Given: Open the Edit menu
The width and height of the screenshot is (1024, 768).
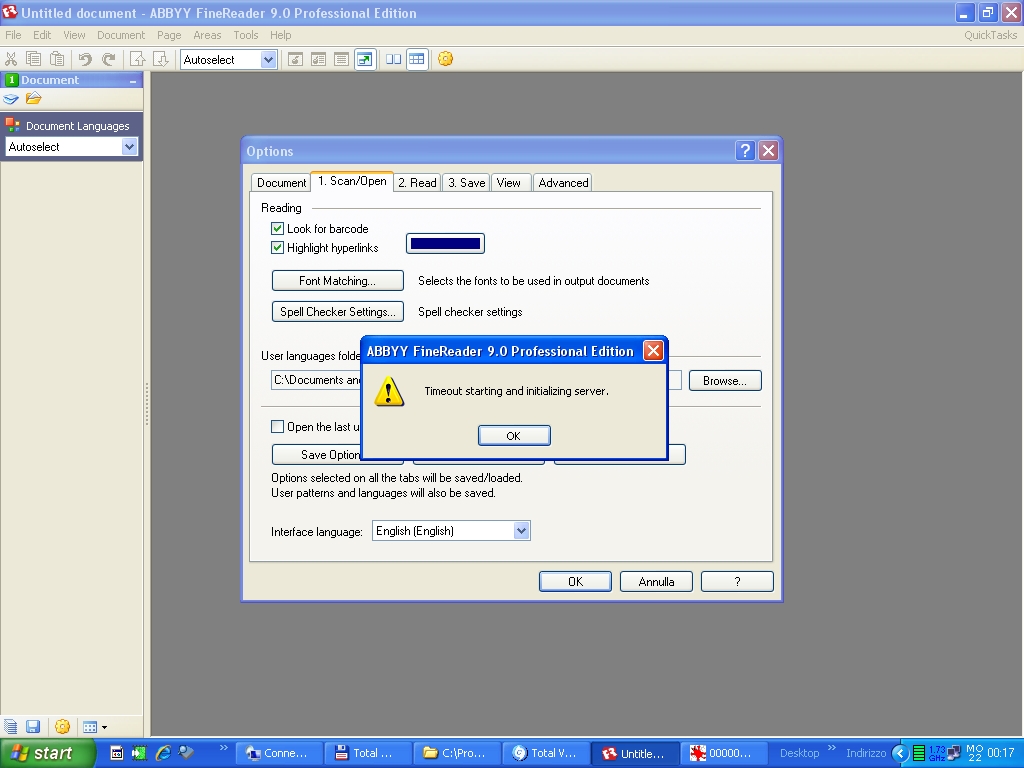Looking at the screenshot, I should coord(42,35).
